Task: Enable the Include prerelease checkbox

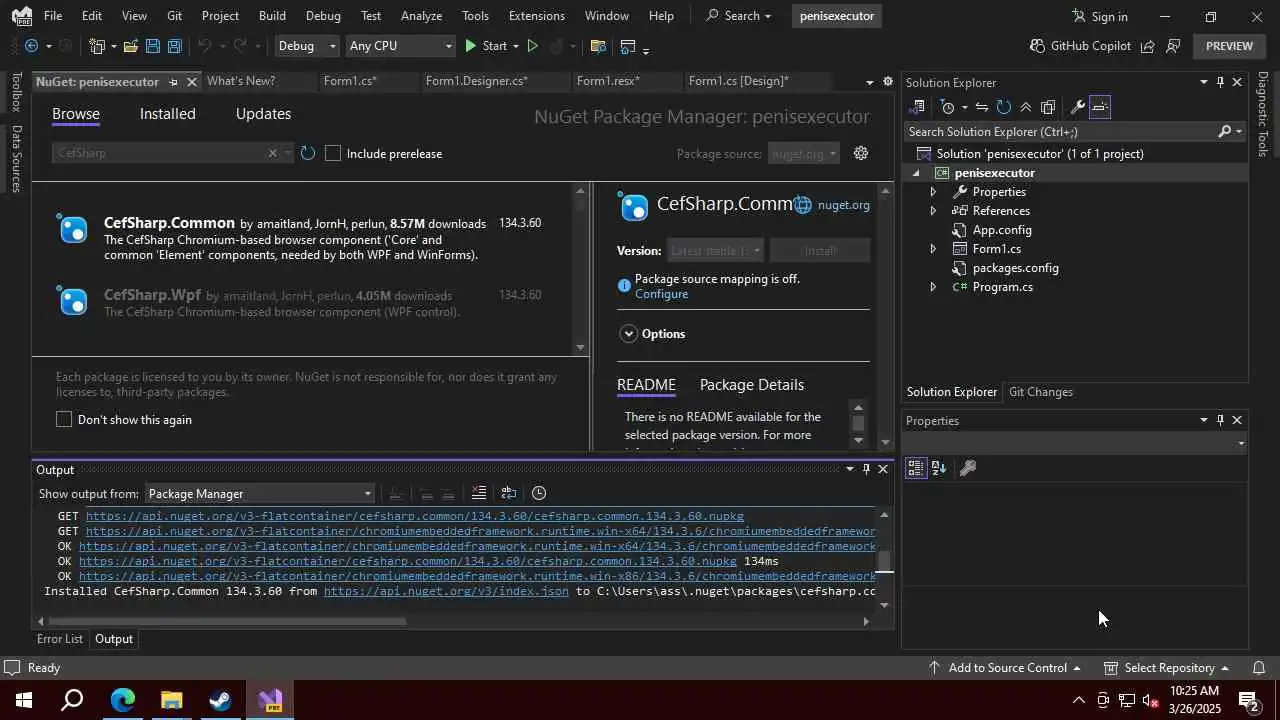Action: click(333, 153)
